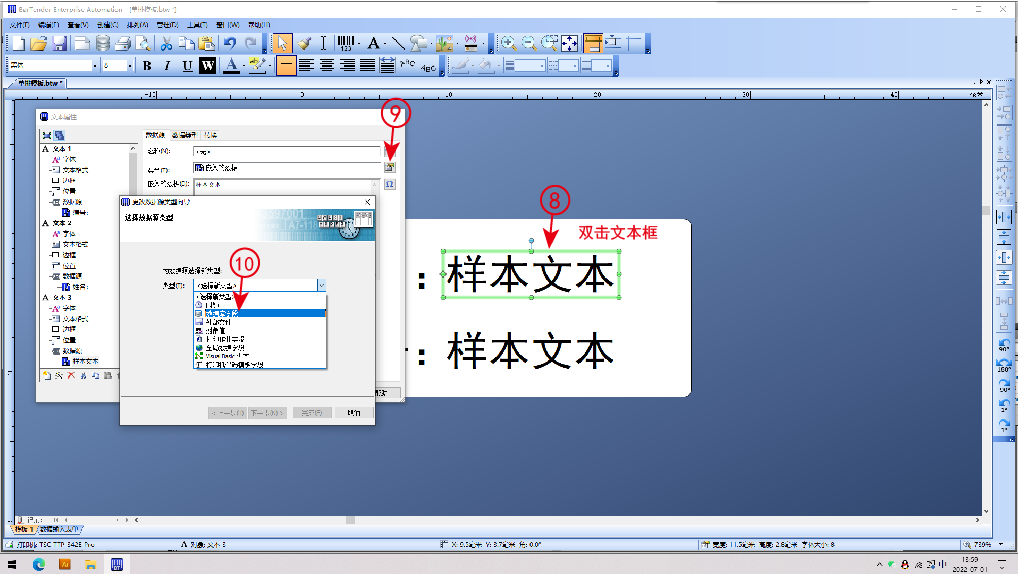Select the line drawing tool
Image resolution: width=1018 pixels, height=574 pixels.
pyautogui.click(x=397, y=43)
